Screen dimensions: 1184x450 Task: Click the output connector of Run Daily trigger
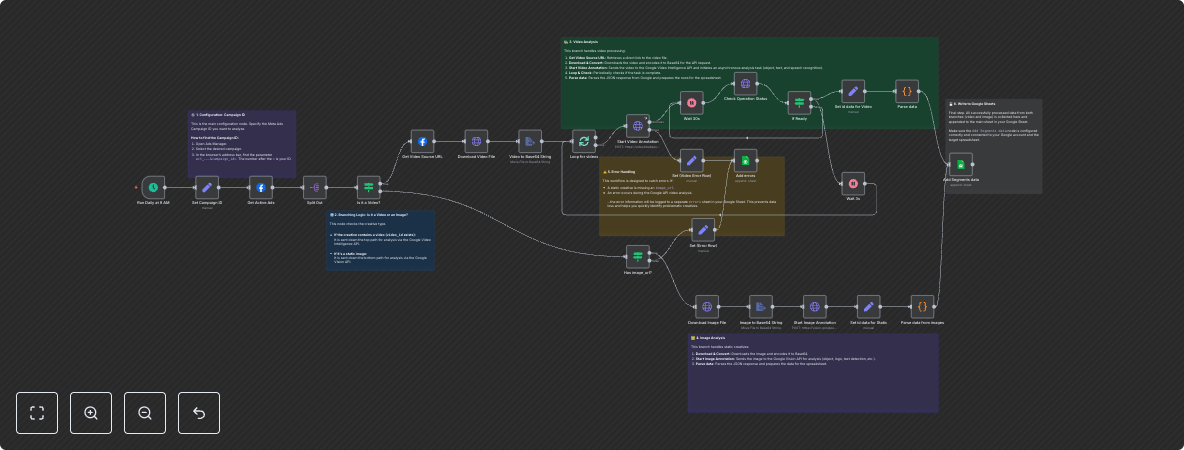pyautogui.click(x=167, y=187)
